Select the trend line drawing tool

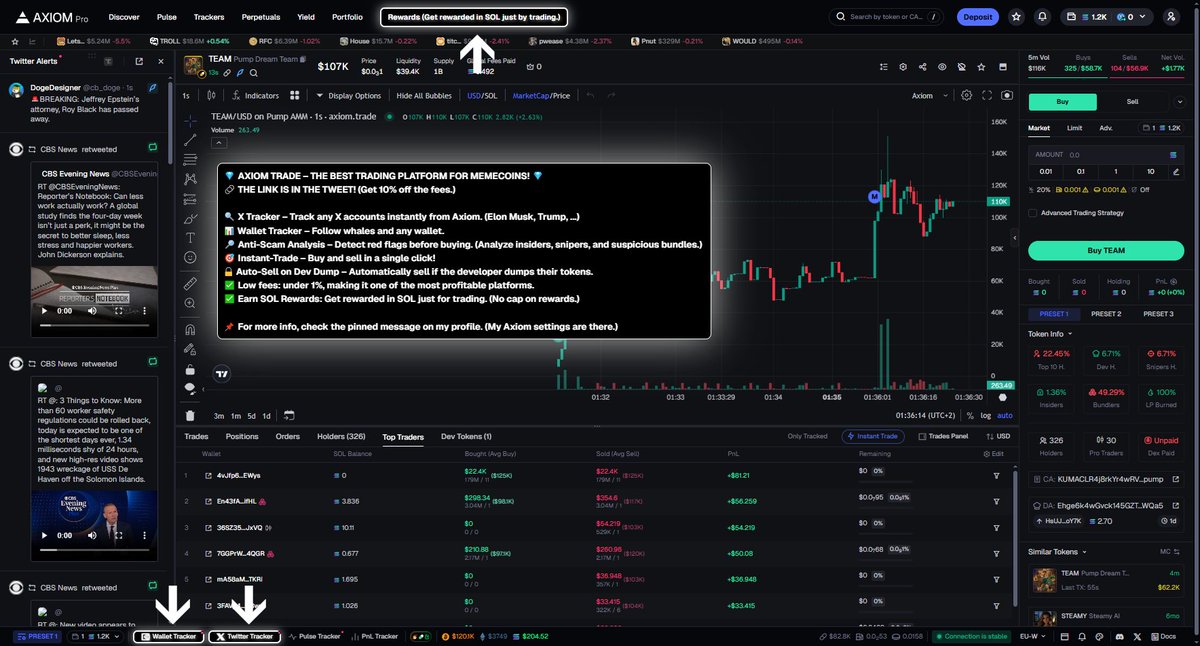pyautogui.click(x=190, y=140)
